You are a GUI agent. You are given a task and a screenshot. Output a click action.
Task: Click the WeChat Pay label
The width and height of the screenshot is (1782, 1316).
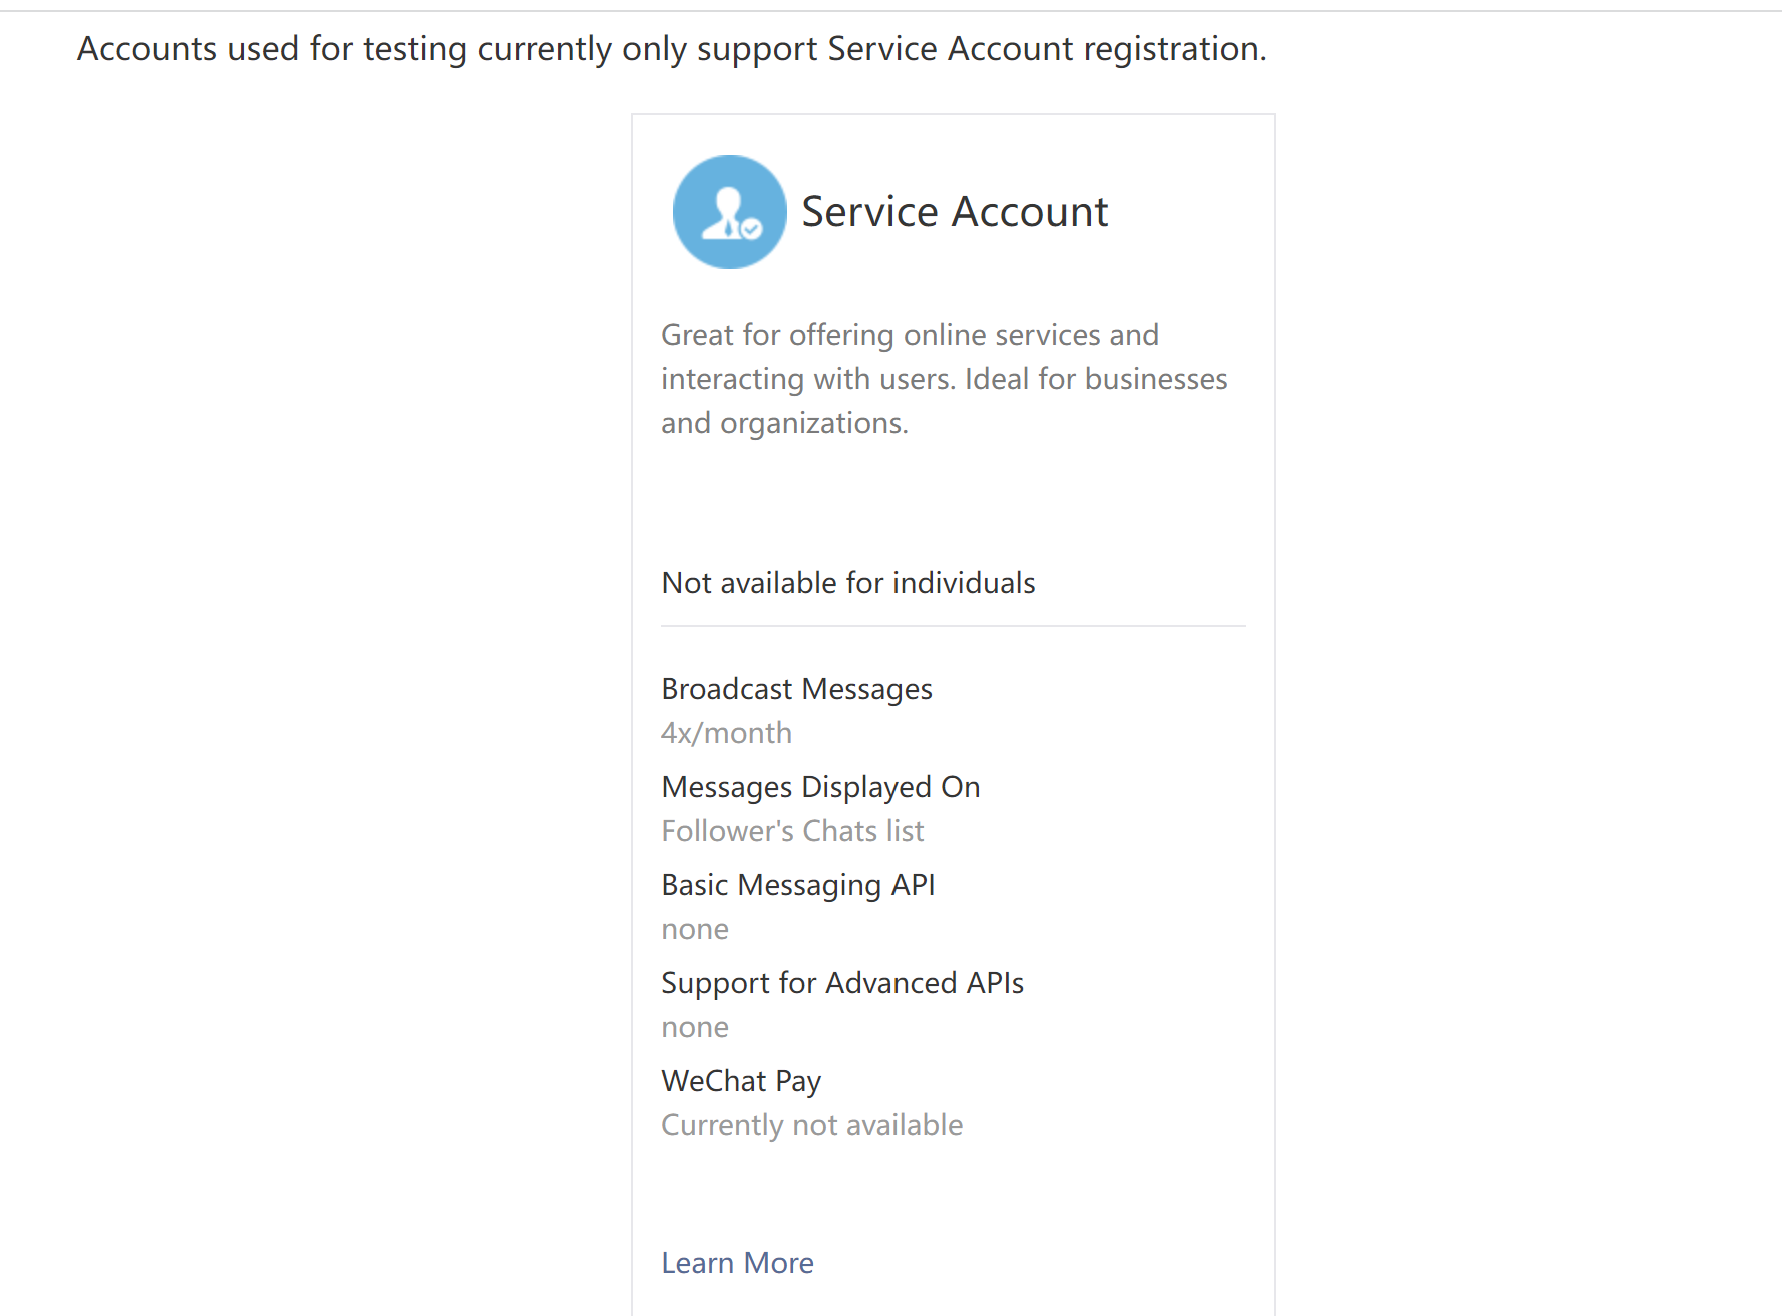point(741,1081)
